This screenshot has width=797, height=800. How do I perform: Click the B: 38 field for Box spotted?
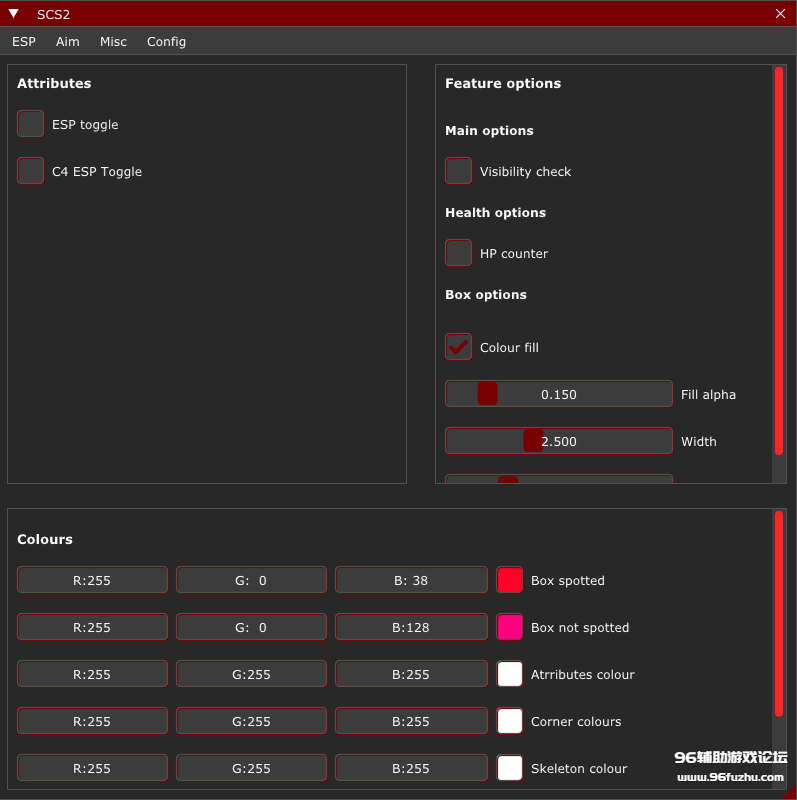point(411,580)
